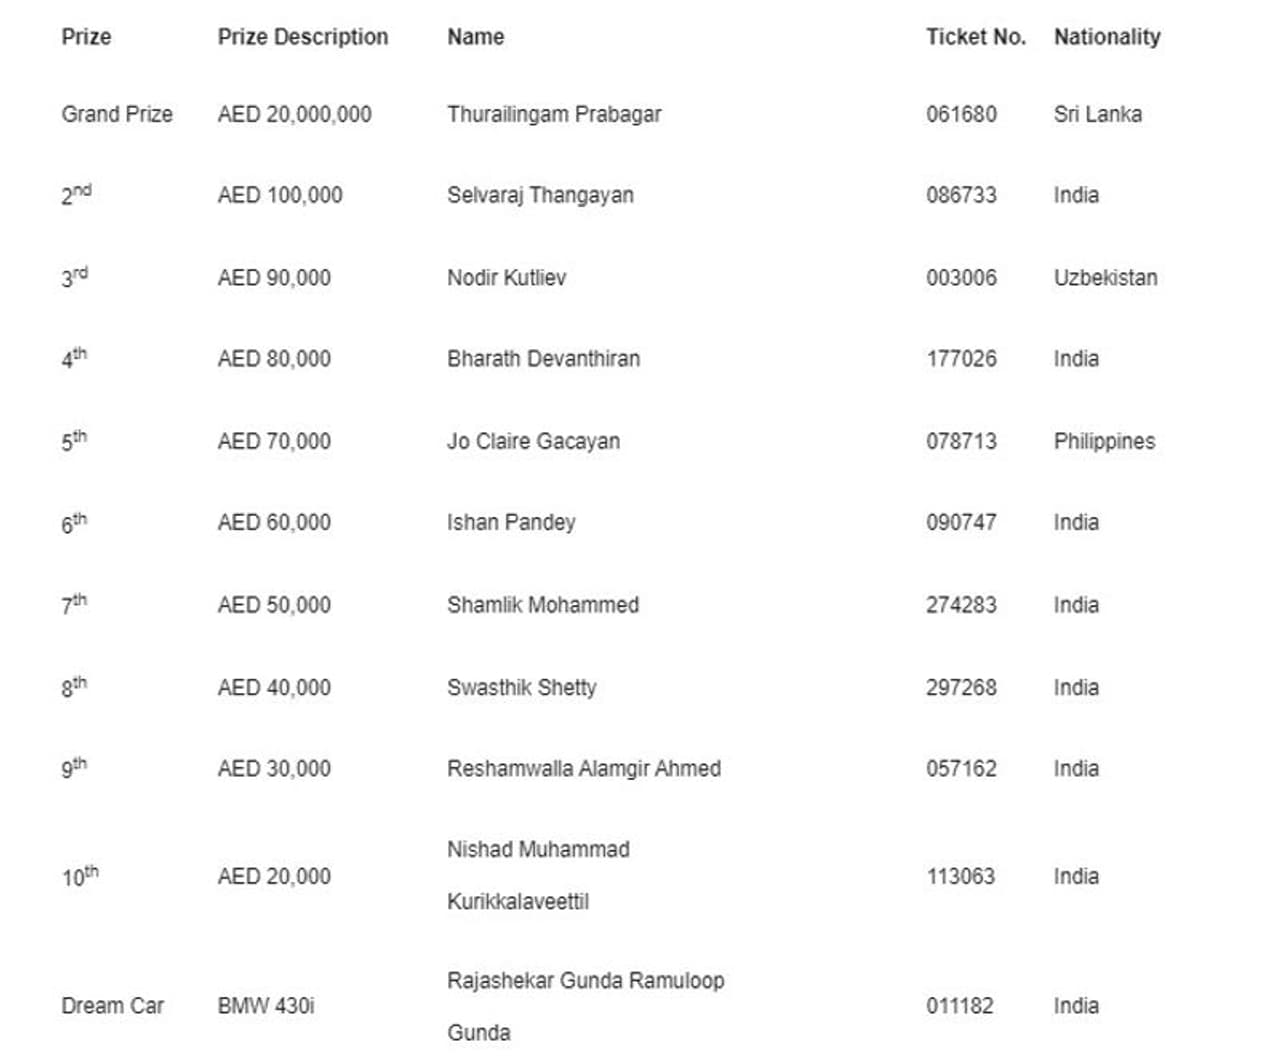Select the AED 20,000,000 prize amount

tap(294, 114)
